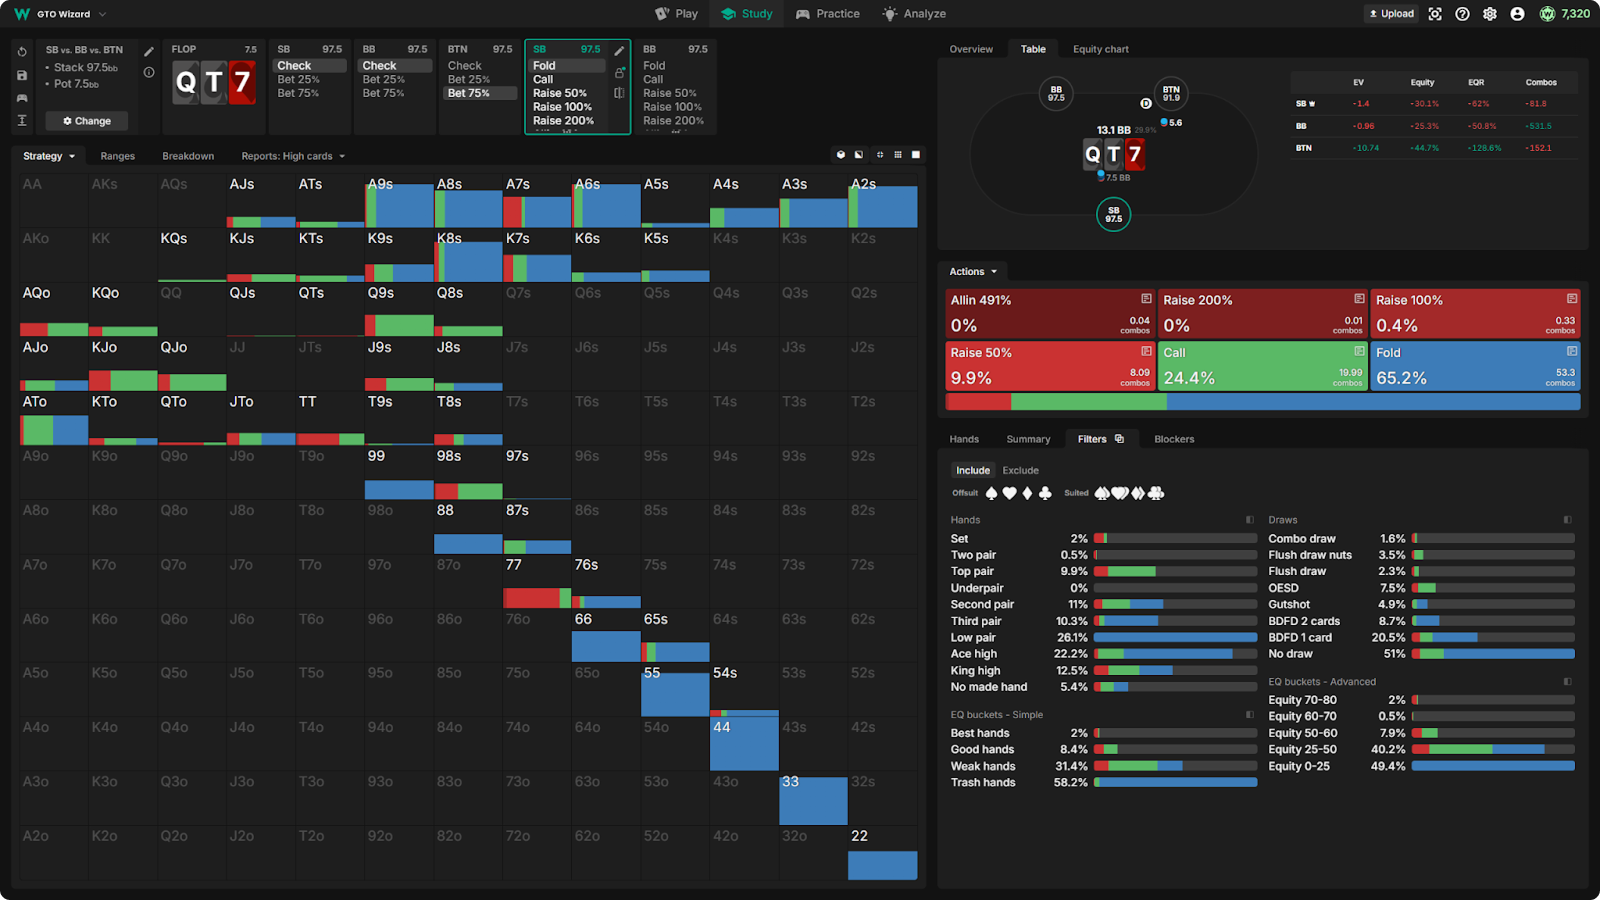Open the Actions dropdown menu

point(972,272)
